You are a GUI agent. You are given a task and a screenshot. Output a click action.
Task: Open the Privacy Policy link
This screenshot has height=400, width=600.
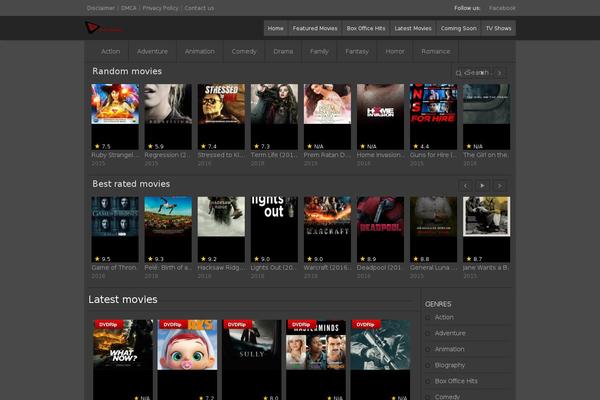pos(160,8)
